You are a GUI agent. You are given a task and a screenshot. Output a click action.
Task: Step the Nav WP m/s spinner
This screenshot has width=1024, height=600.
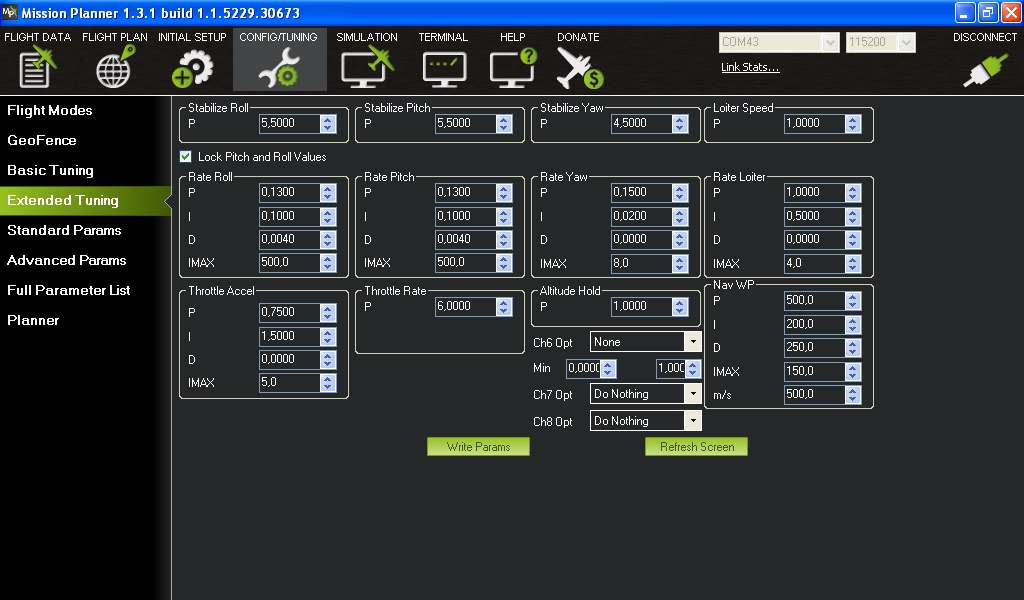tap(852, 394)
